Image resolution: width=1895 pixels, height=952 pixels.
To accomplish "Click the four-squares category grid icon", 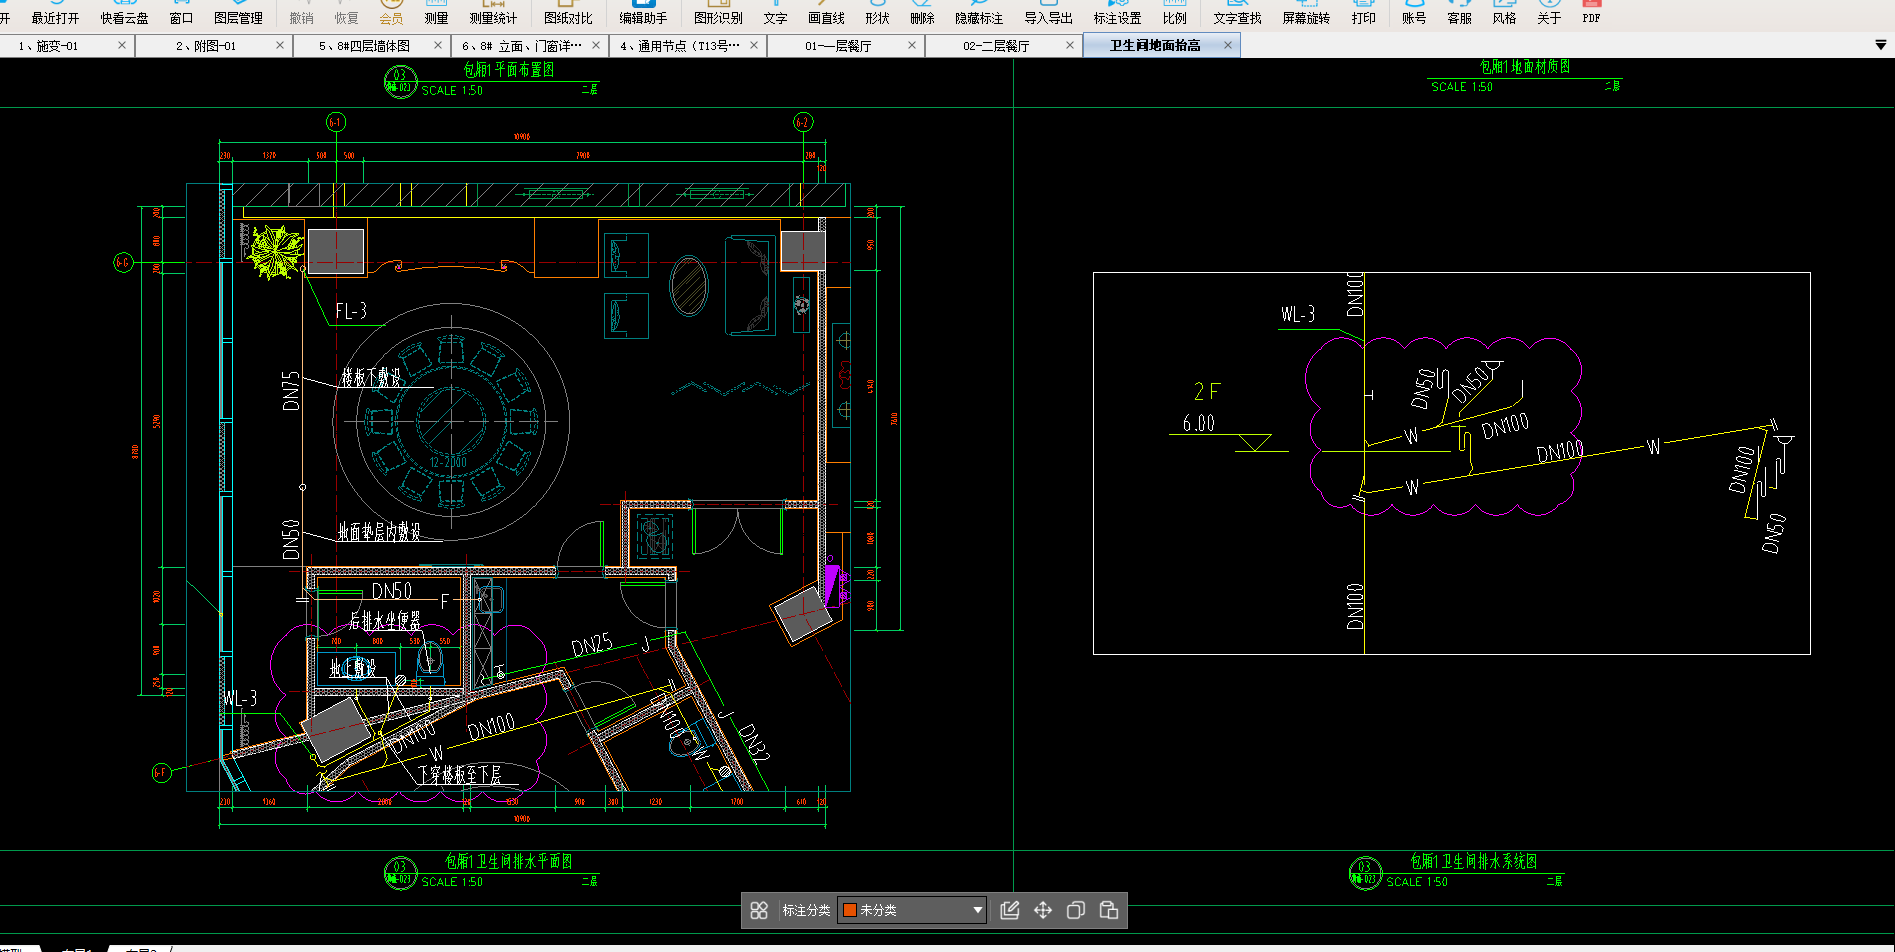I will tap(759, 910).
